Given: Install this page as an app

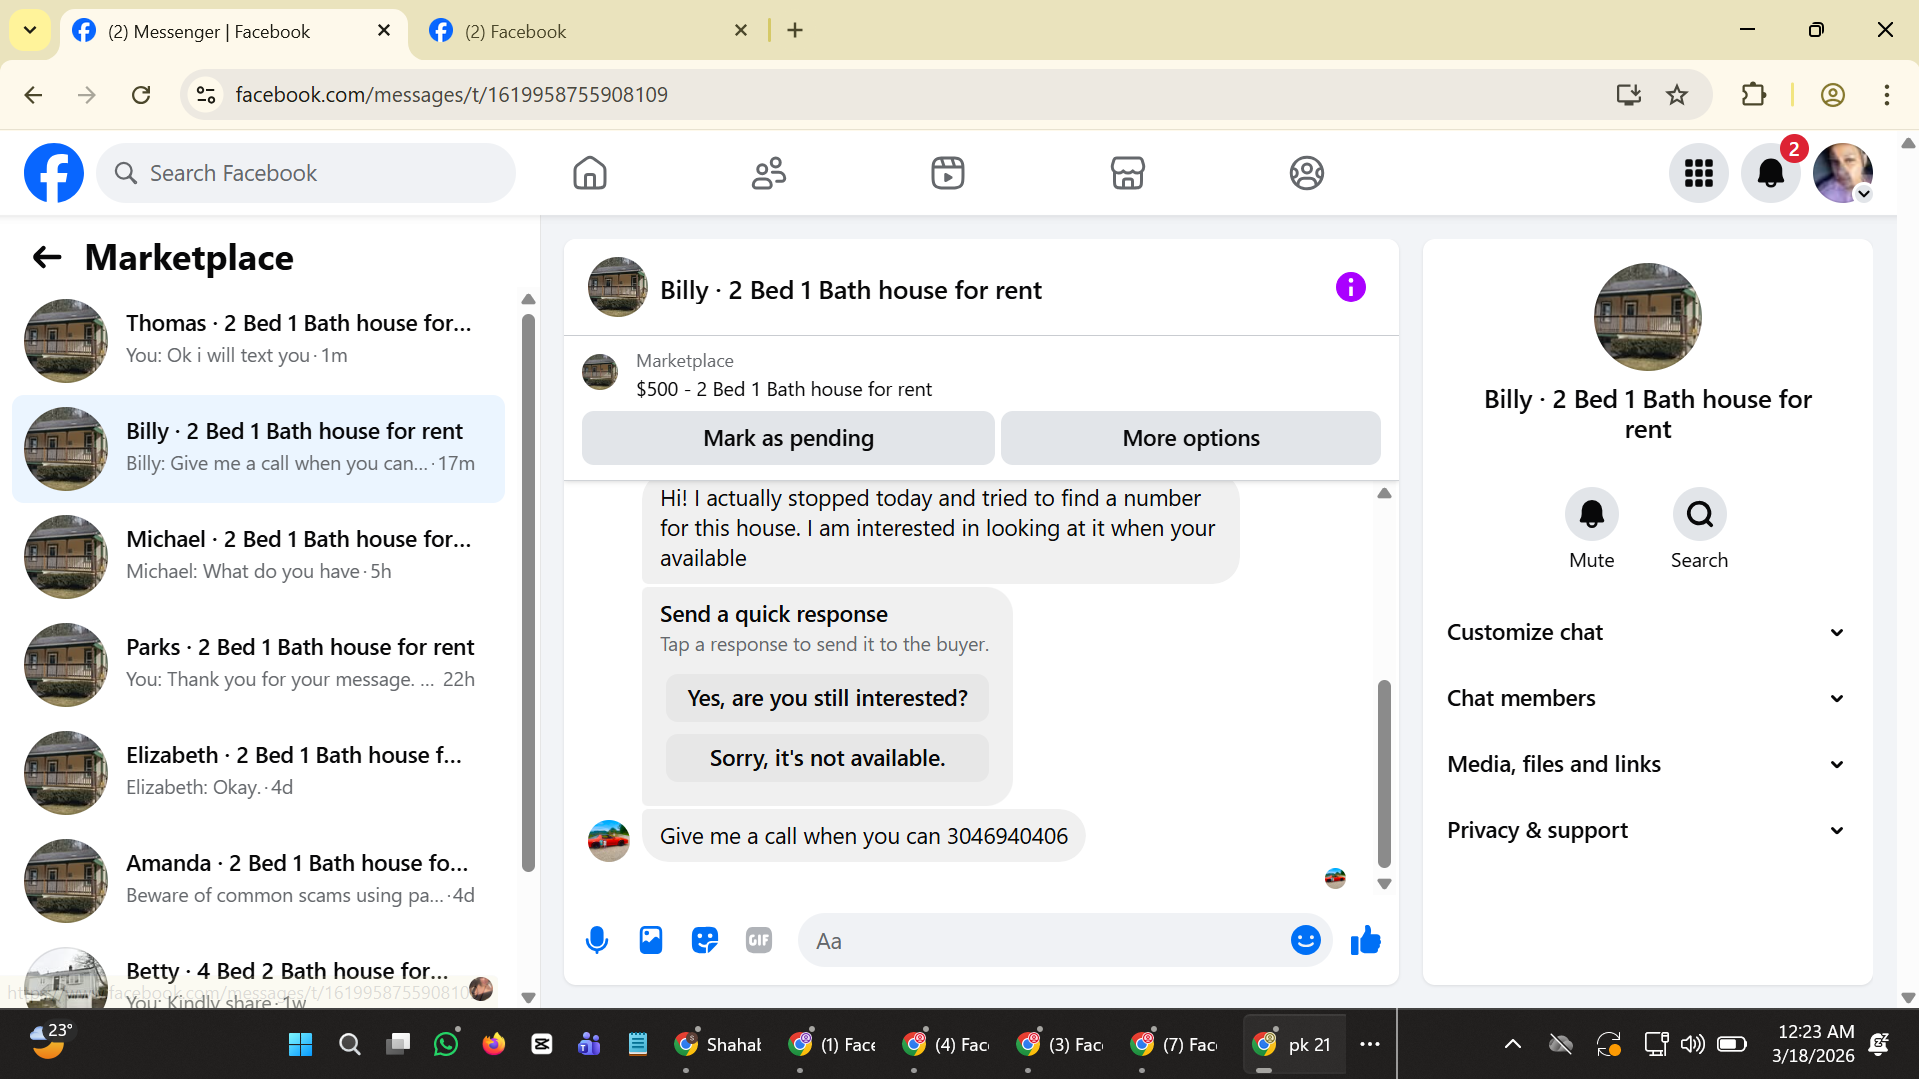Looking at the screenshot, I should (x=1628, y=95).
